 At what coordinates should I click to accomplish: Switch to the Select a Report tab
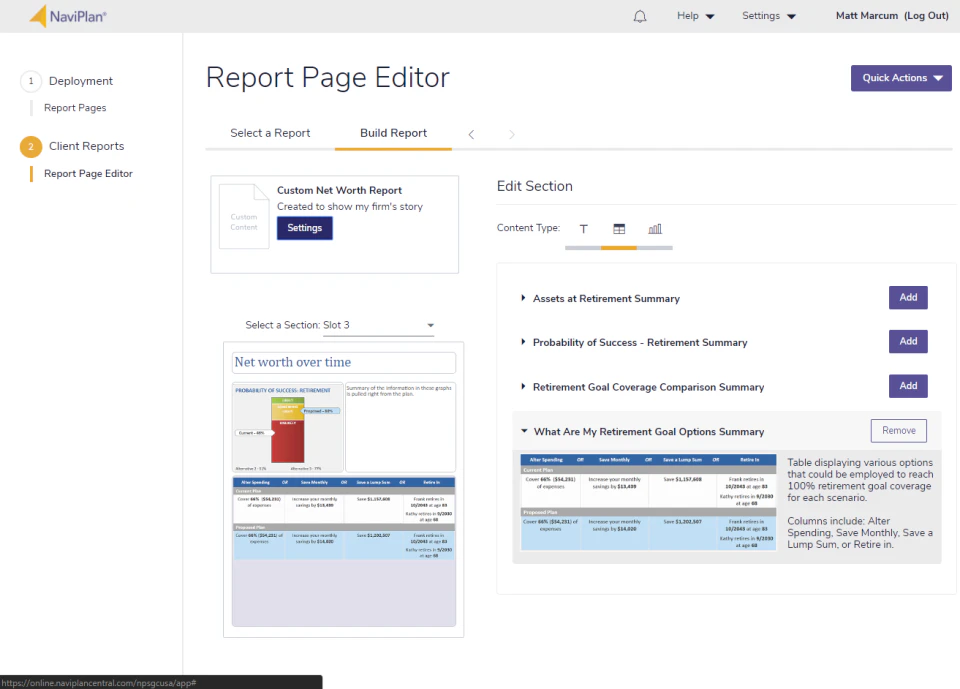coord(270,132)
